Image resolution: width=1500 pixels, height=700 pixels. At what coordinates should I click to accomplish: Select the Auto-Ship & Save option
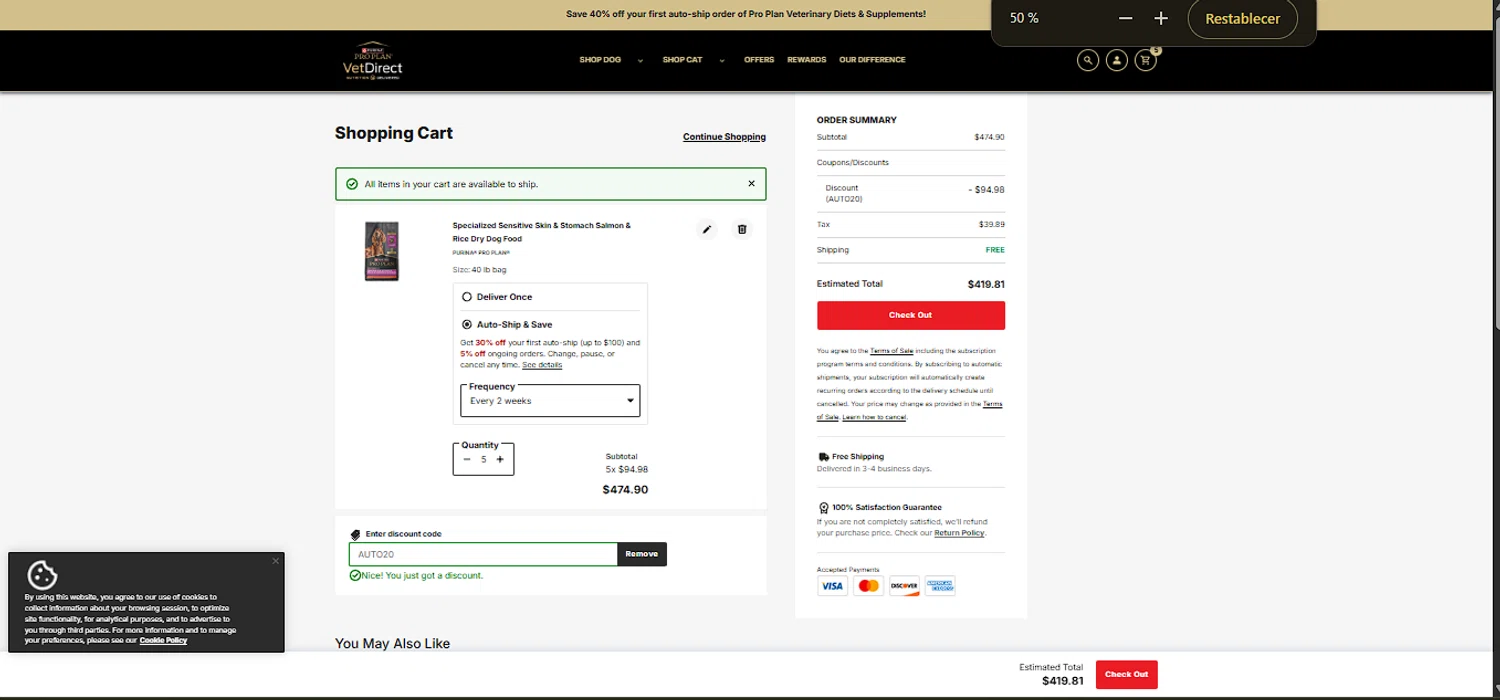(x=467, y=325)
